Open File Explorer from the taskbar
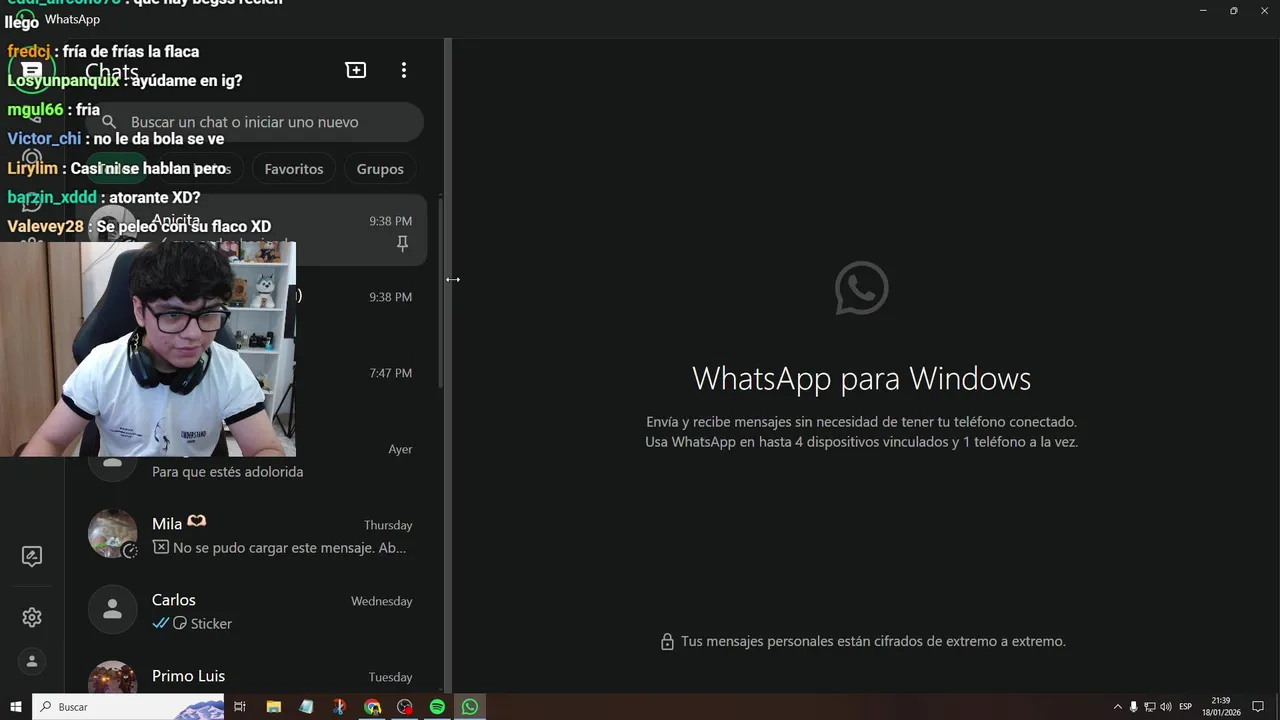The image size is (1280, 720). [273, 707]
